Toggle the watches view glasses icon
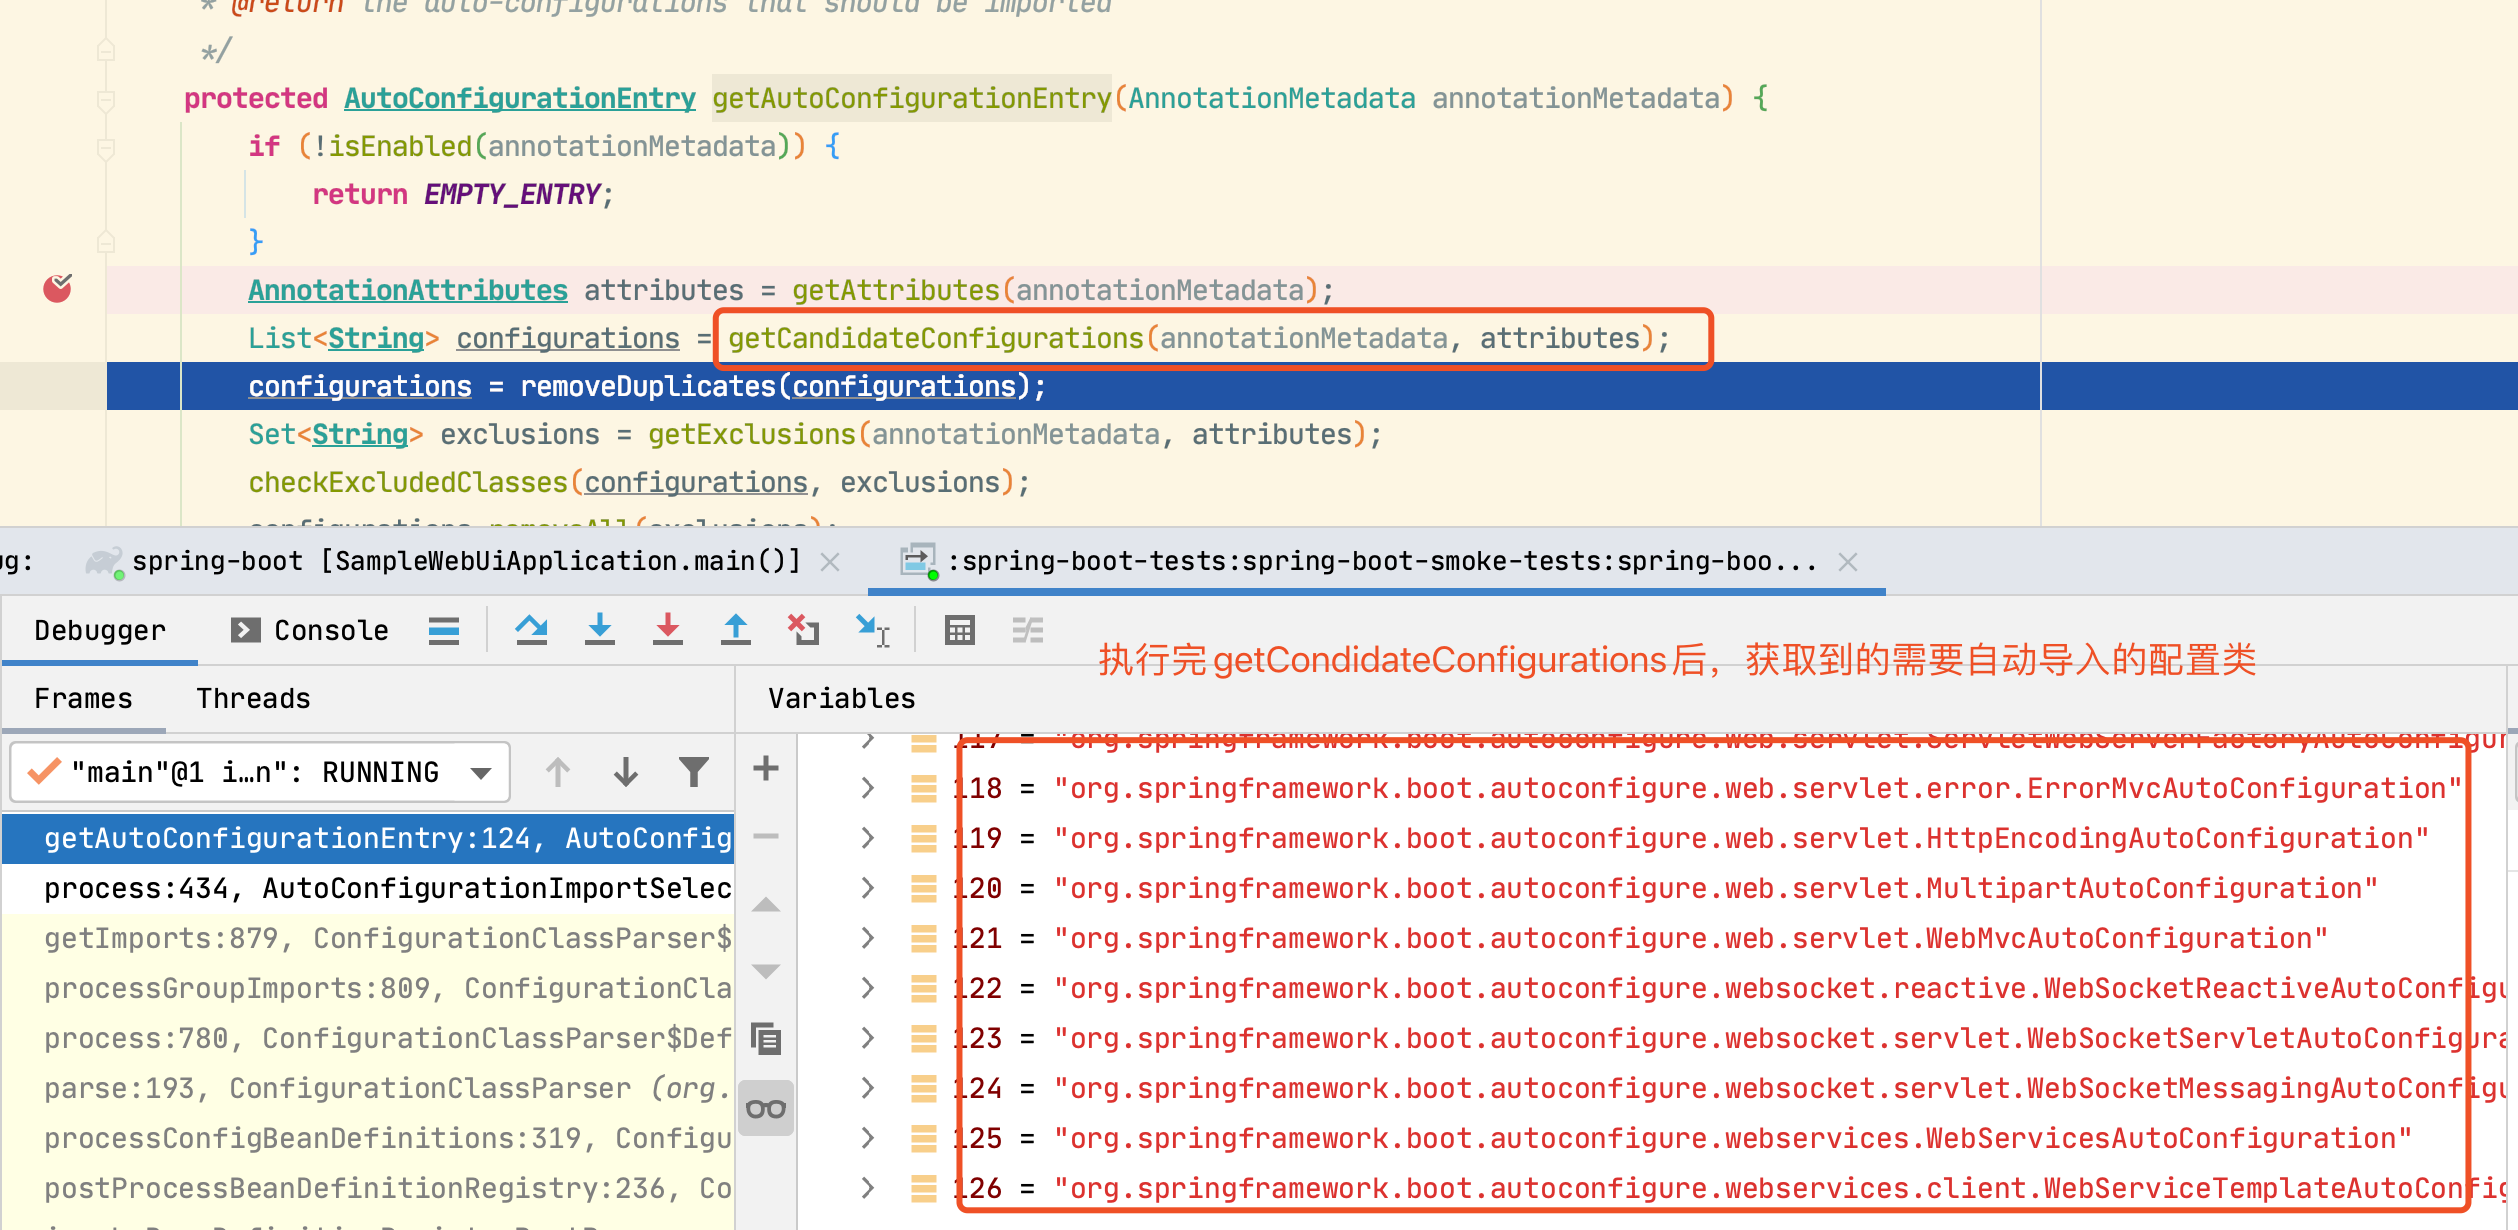Image resolution: width=2518 pixels, height=1230 pixels. click(x=766, y=1108)
